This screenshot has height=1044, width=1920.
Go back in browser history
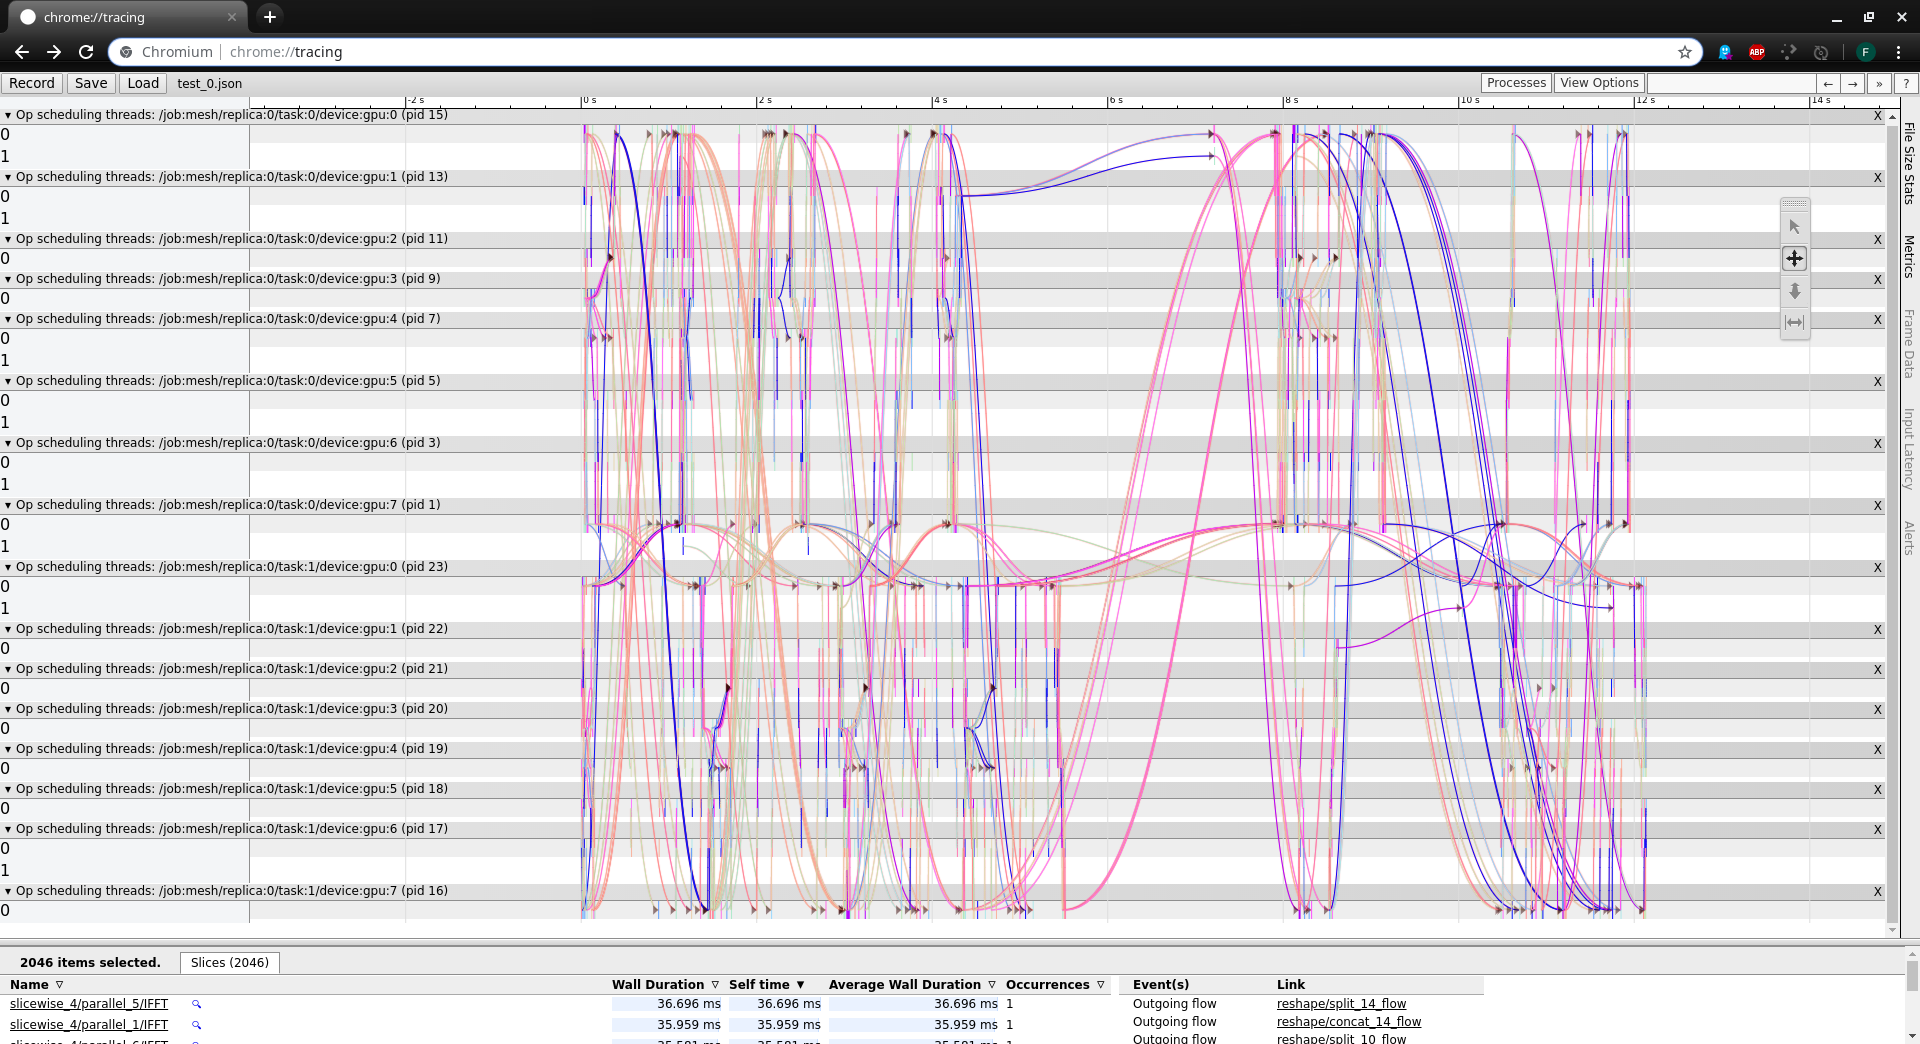(22, 52)
